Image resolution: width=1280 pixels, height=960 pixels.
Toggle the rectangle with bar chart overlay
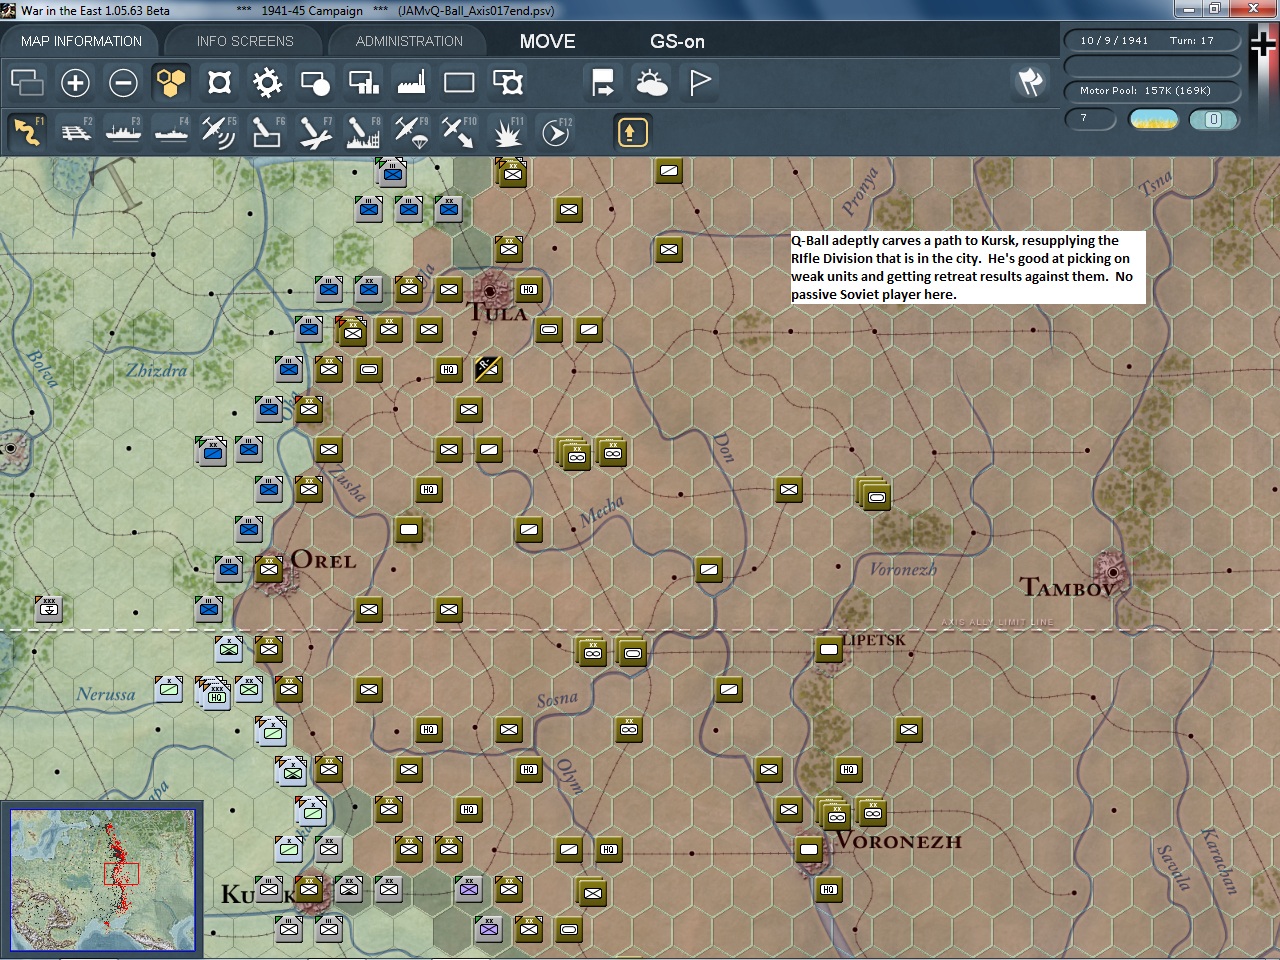(x=363, y=82)
